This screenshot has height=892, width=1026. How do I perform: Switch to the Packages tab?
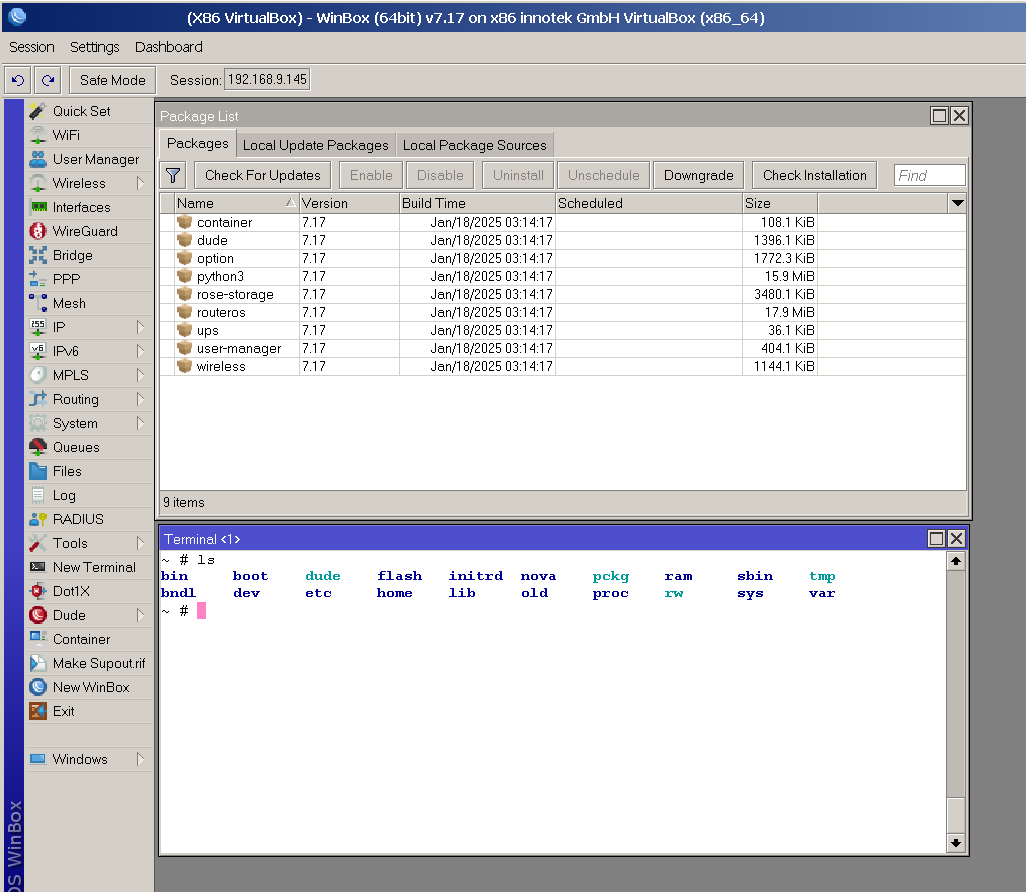[198, 143]
